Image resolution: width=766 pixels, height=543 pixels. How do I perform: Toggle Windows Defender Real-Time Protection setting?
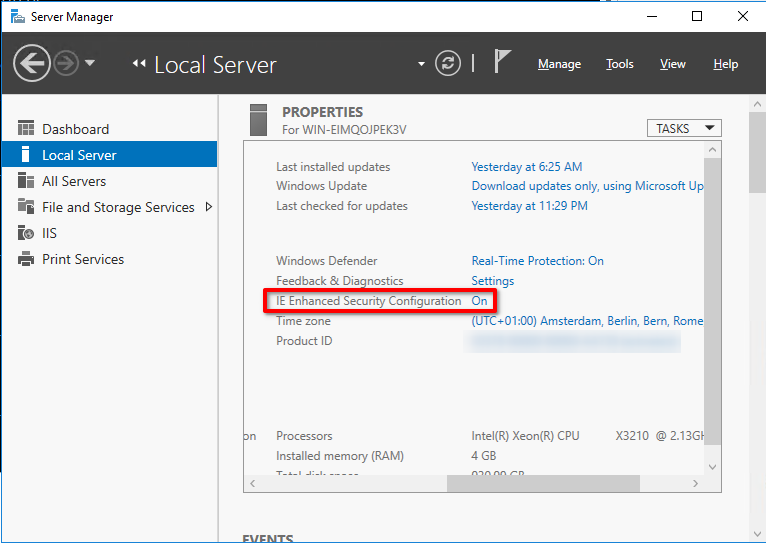click(537, 261)
